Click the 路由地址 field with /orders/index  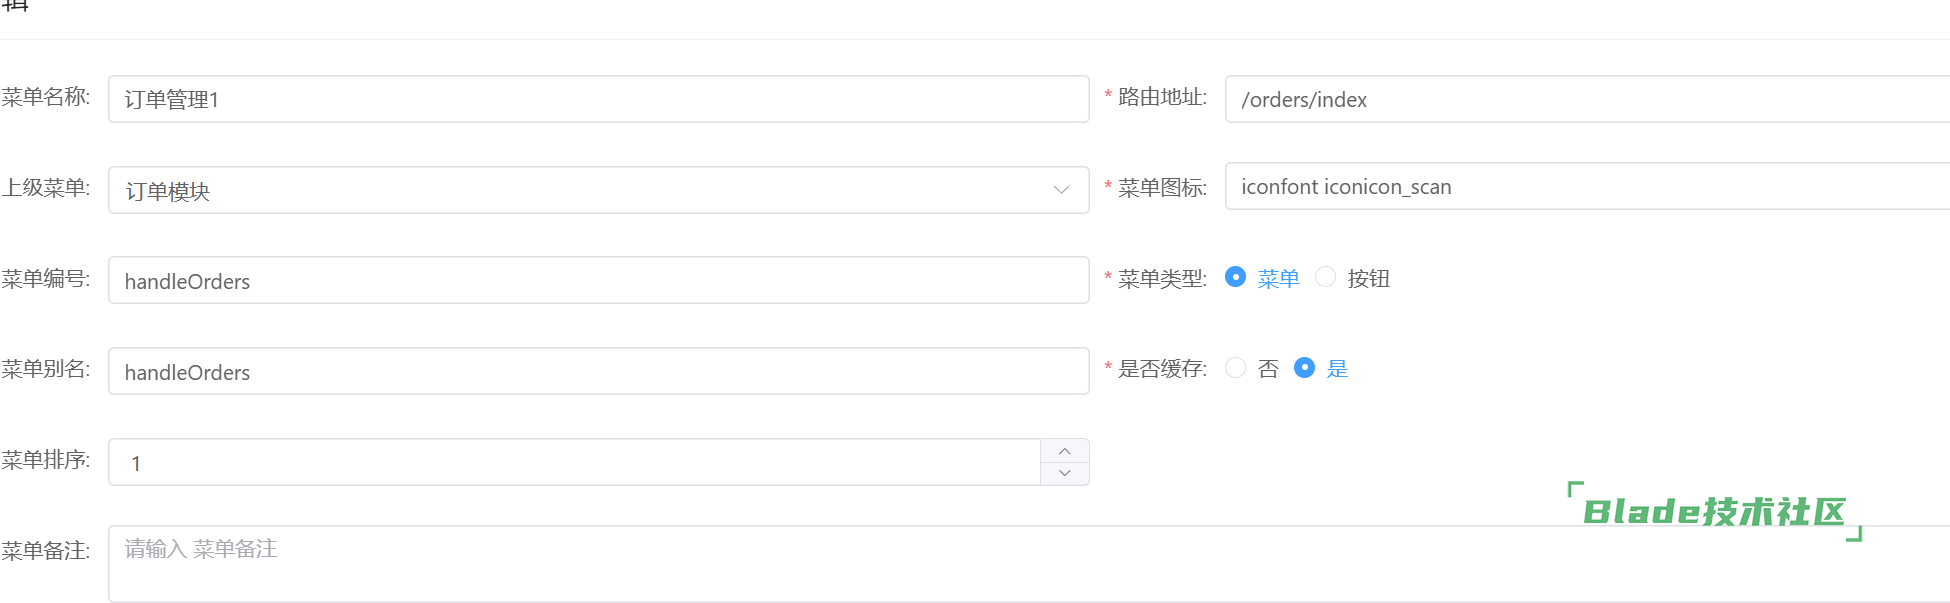coord(1587,99)
